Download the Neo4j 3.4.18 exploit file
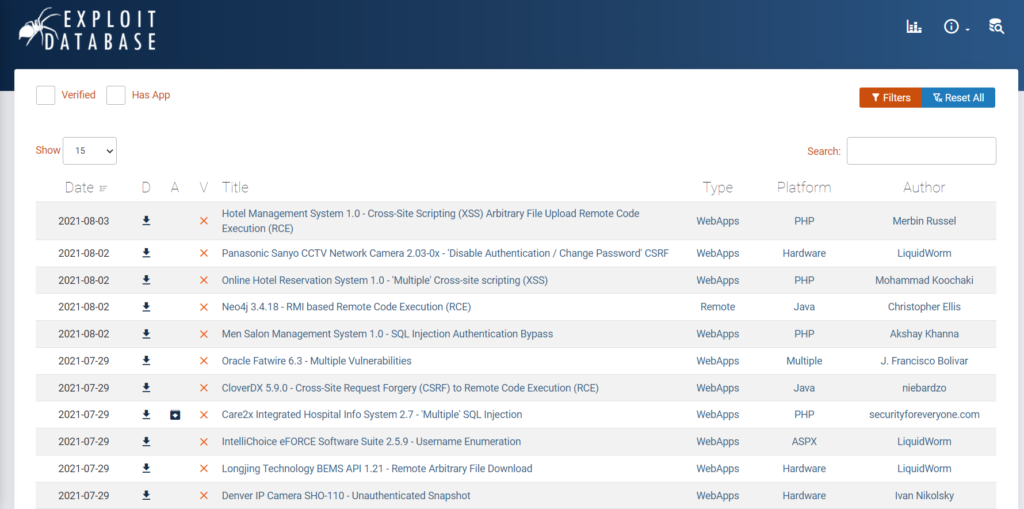Image resolution: width=1024 pixels, height=509 pixels. click(146, 307)
